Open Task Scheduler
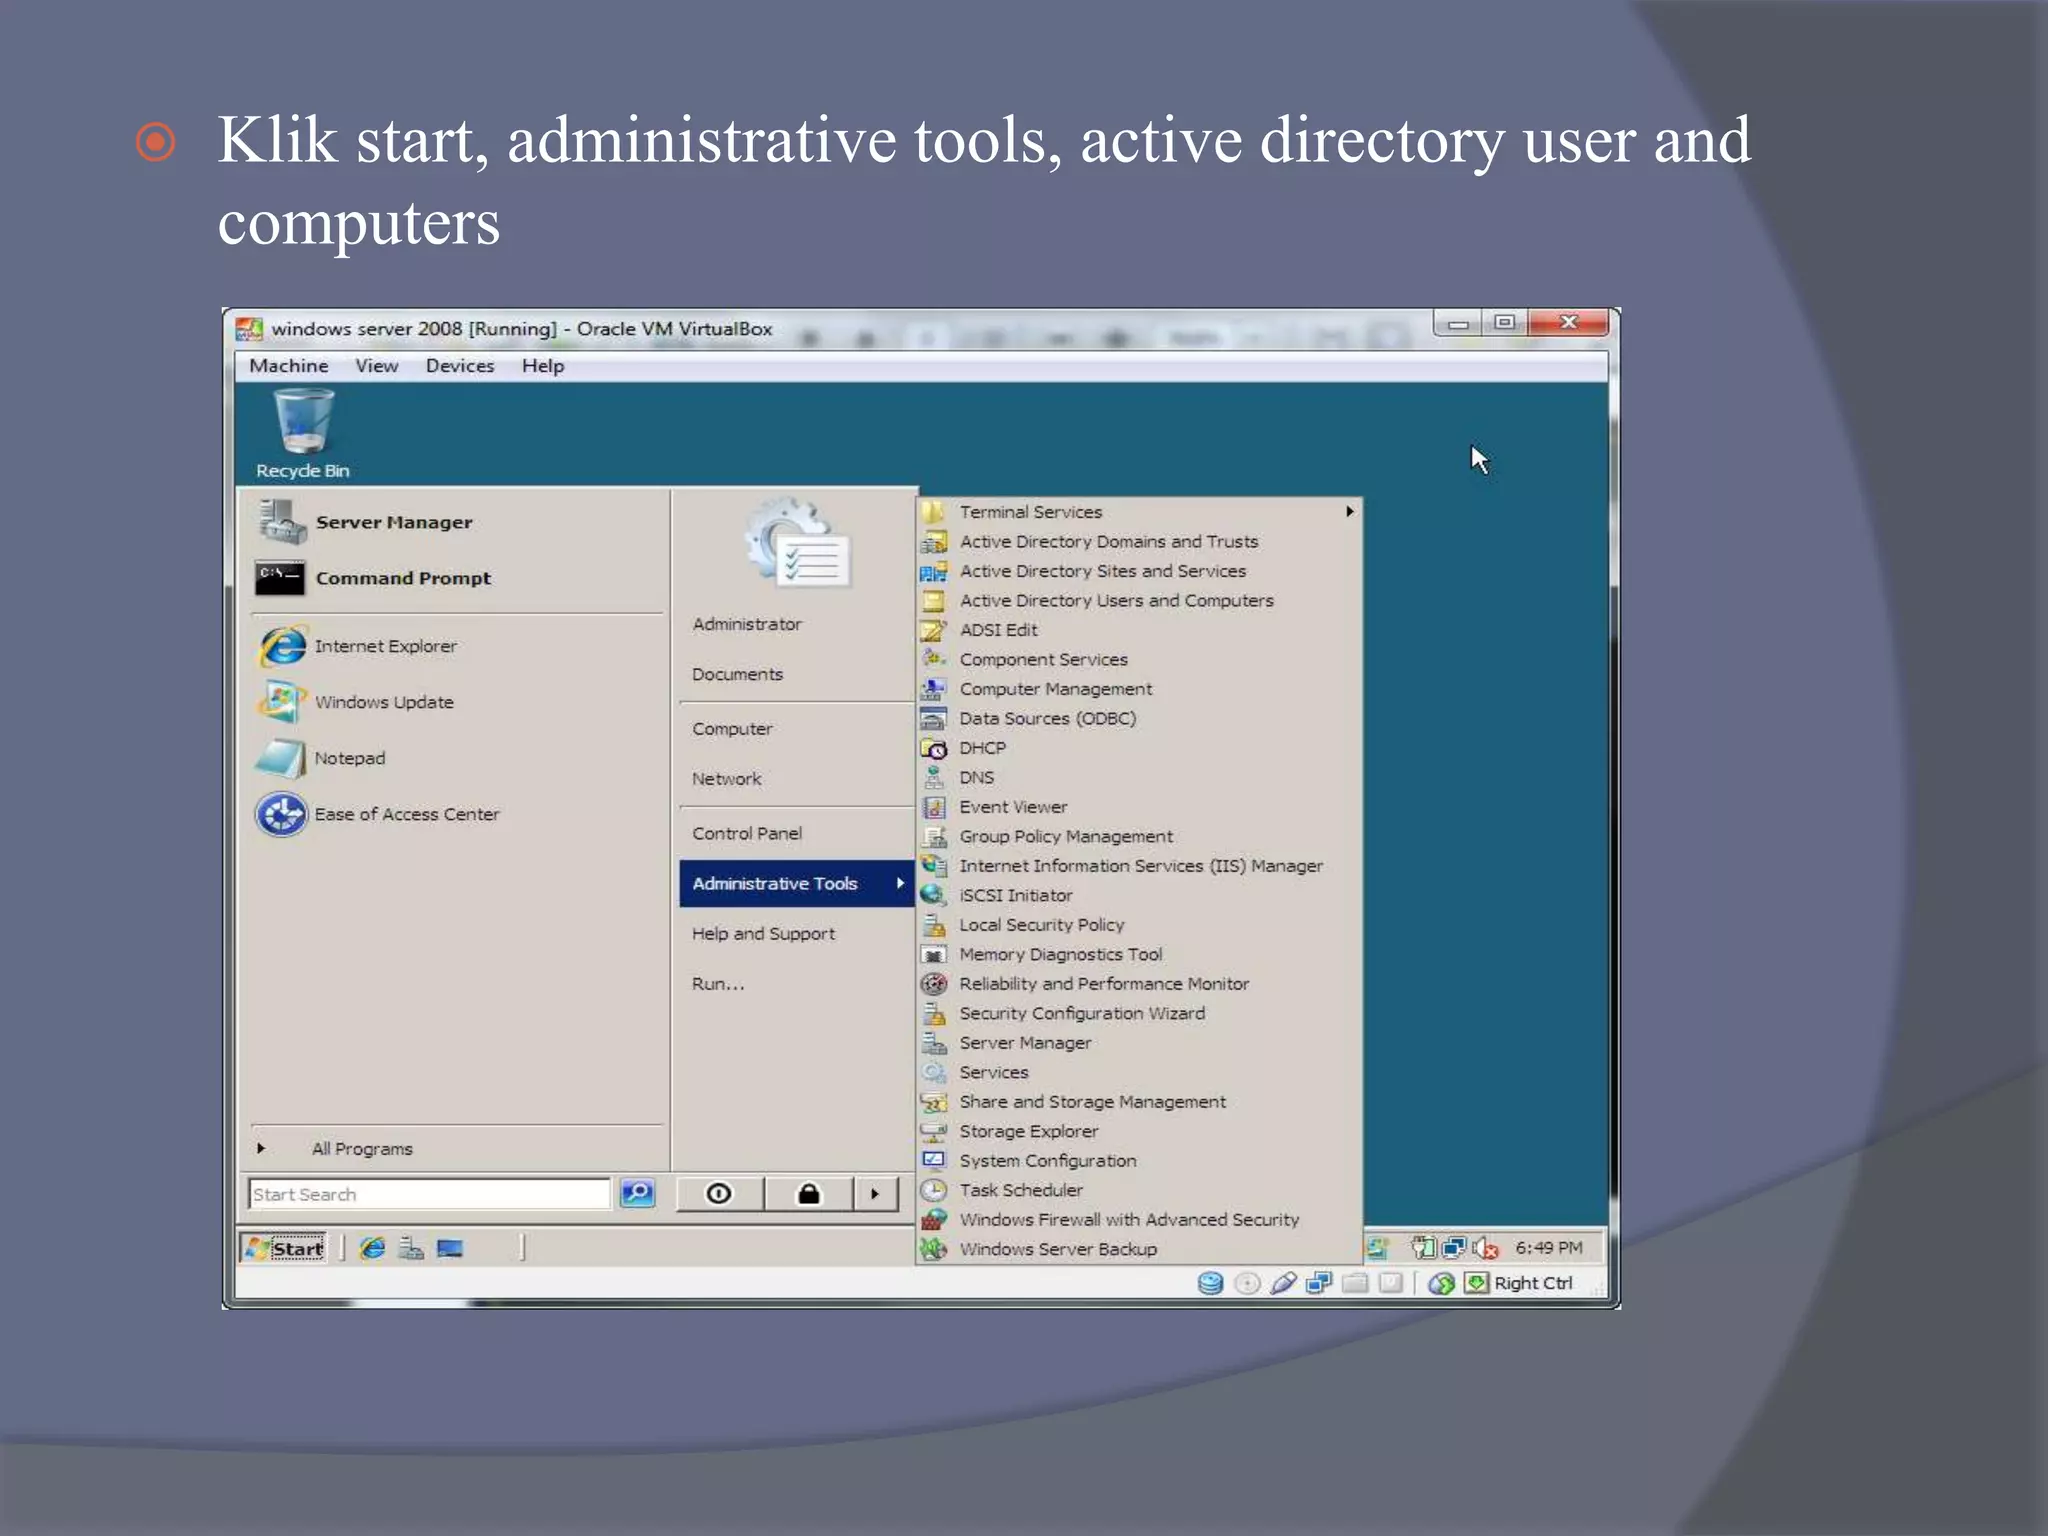The width and height of the screenshot is (2048, 1536). pyautogui.click(x=1139, y=1190)
